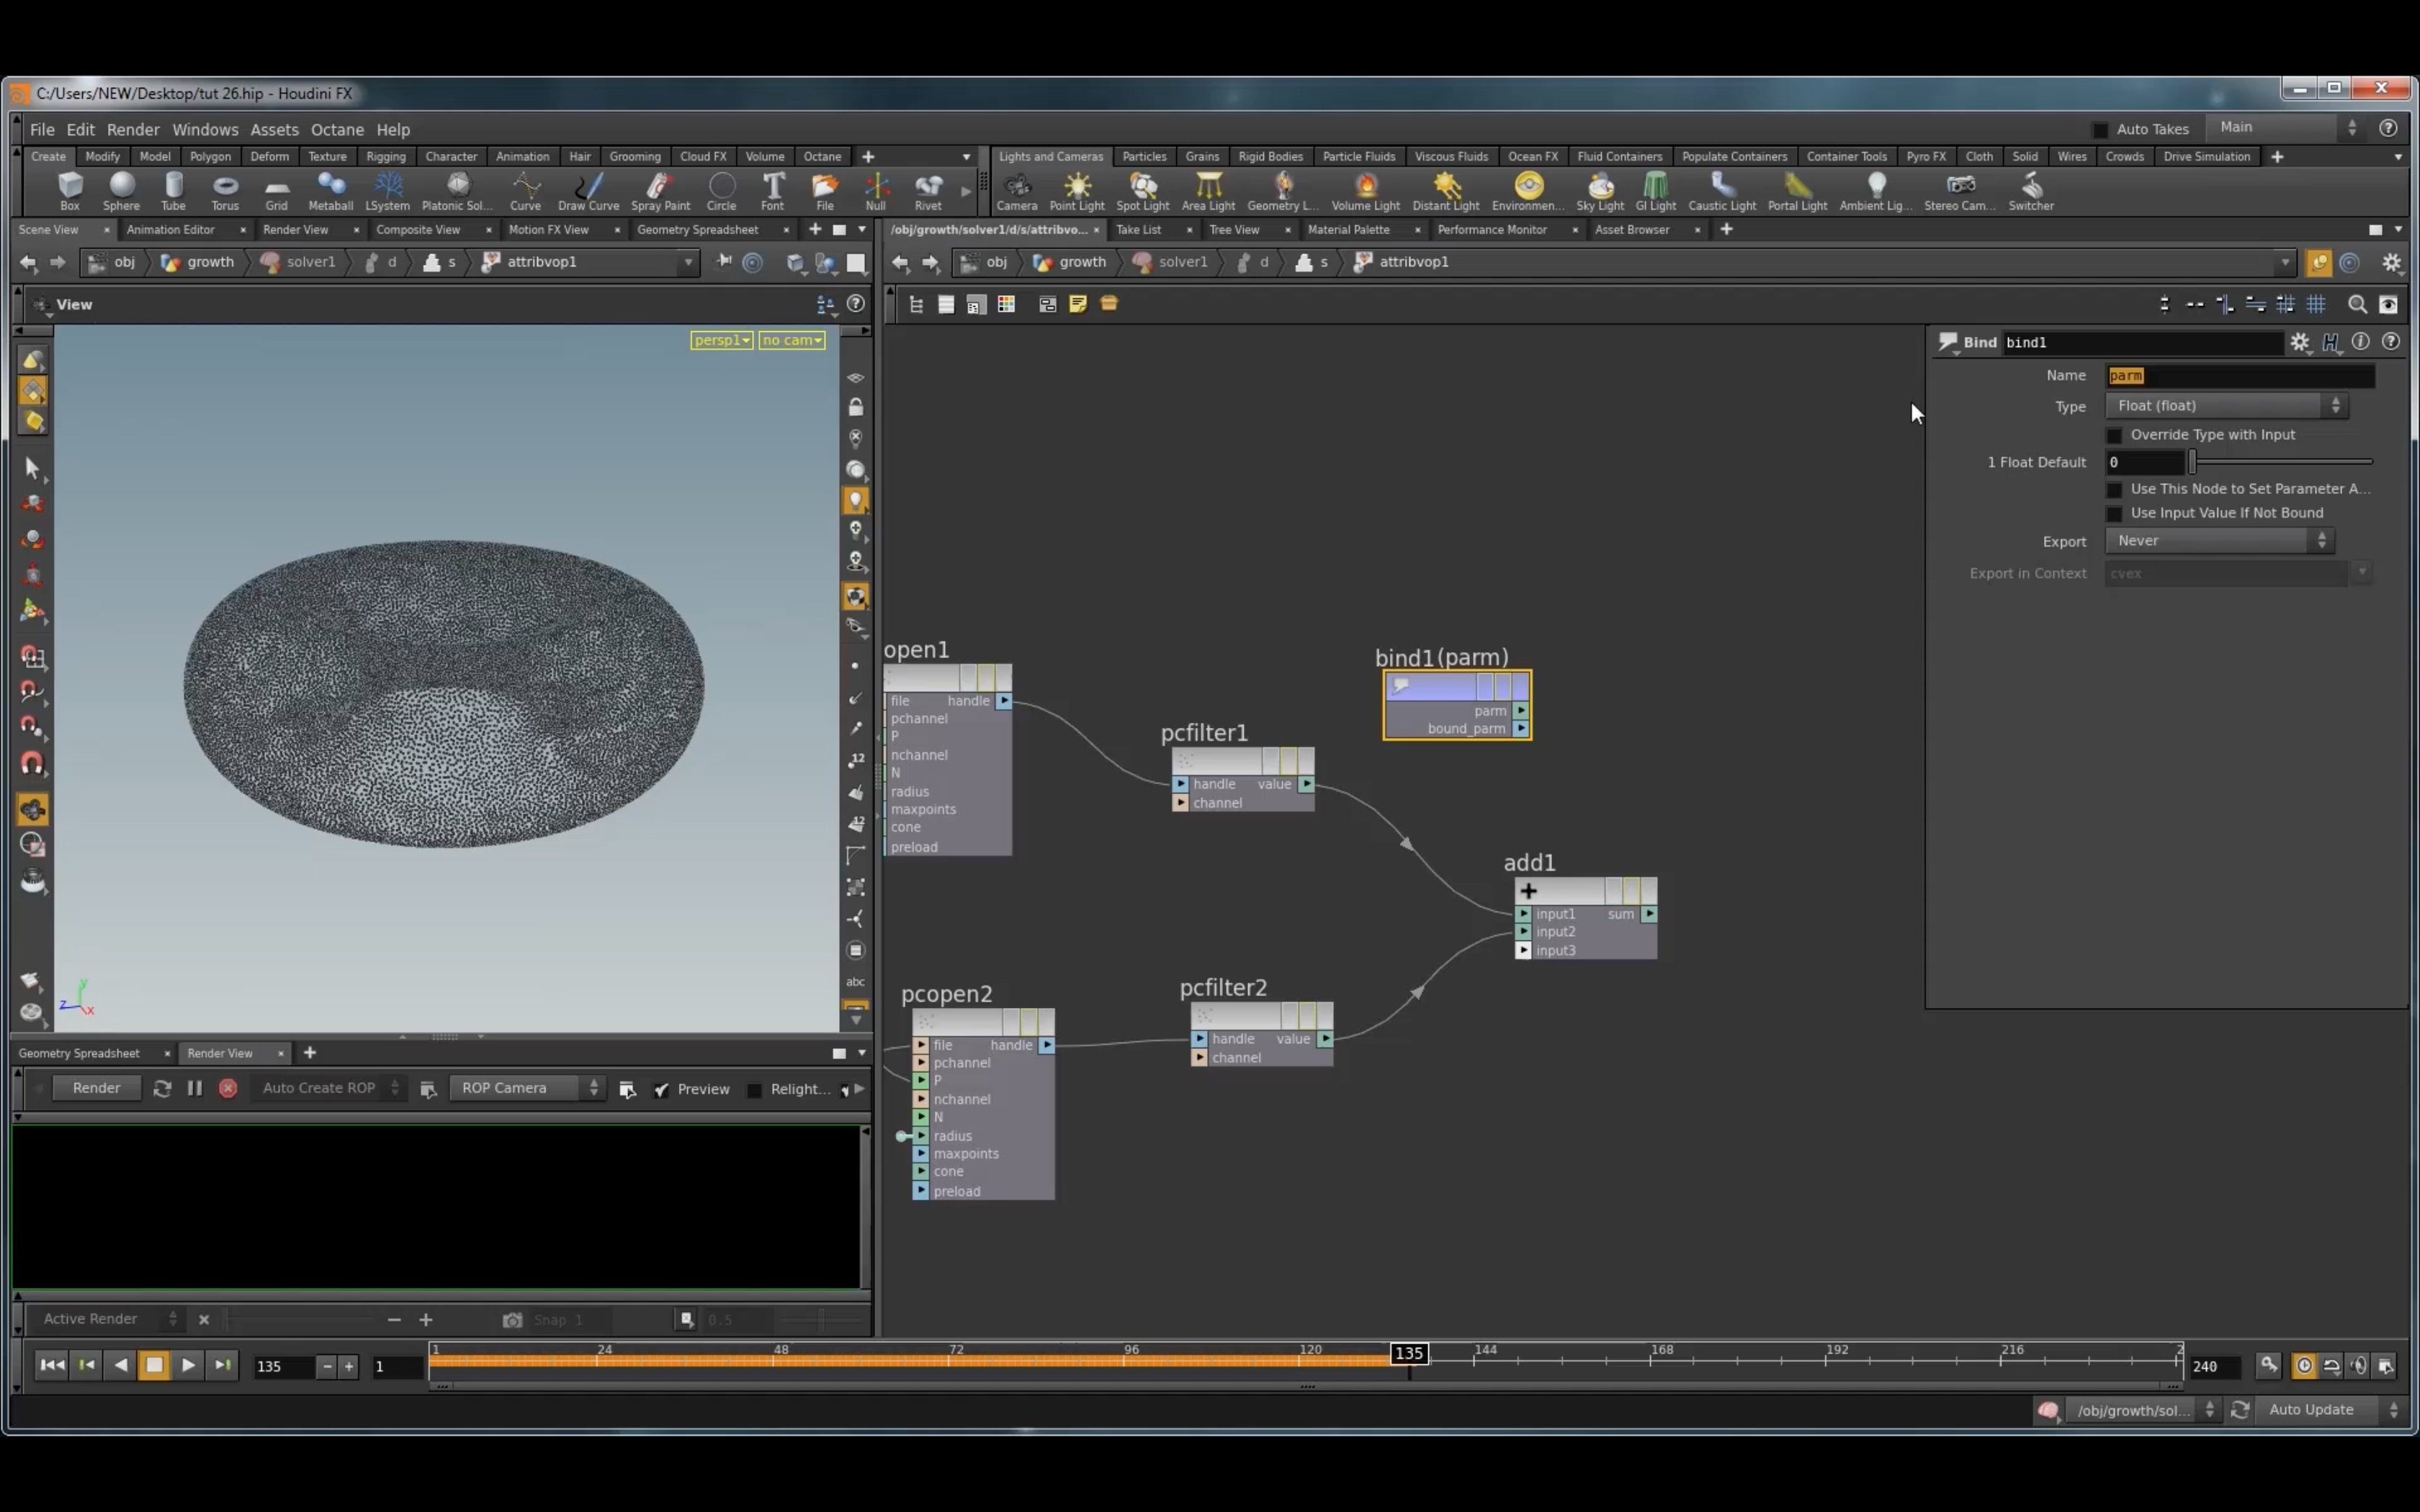
Task: Add a Distant Light
Action: (1446, 190)
